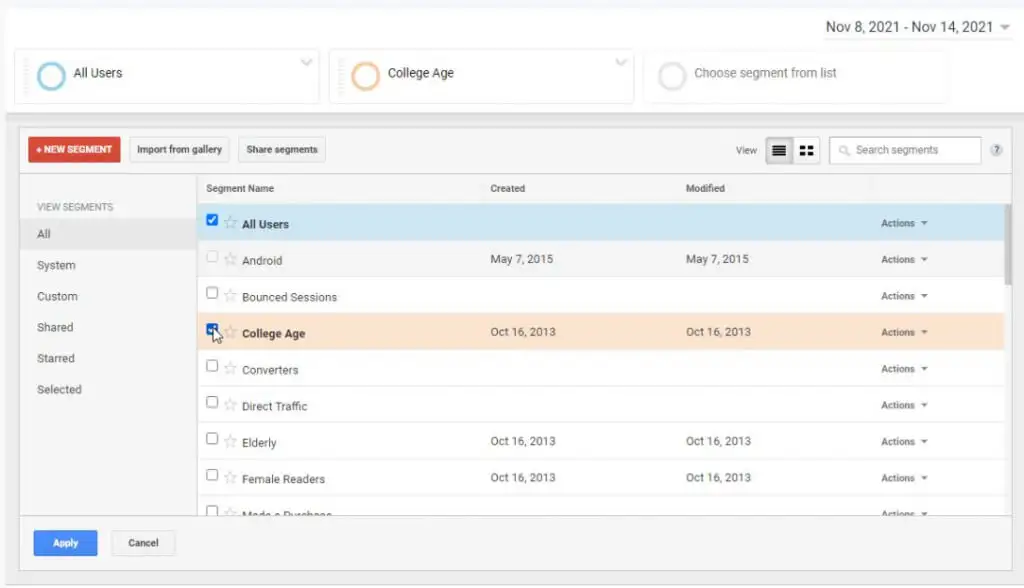Open Actions dropdown for College Age

[x=904, y=333]
